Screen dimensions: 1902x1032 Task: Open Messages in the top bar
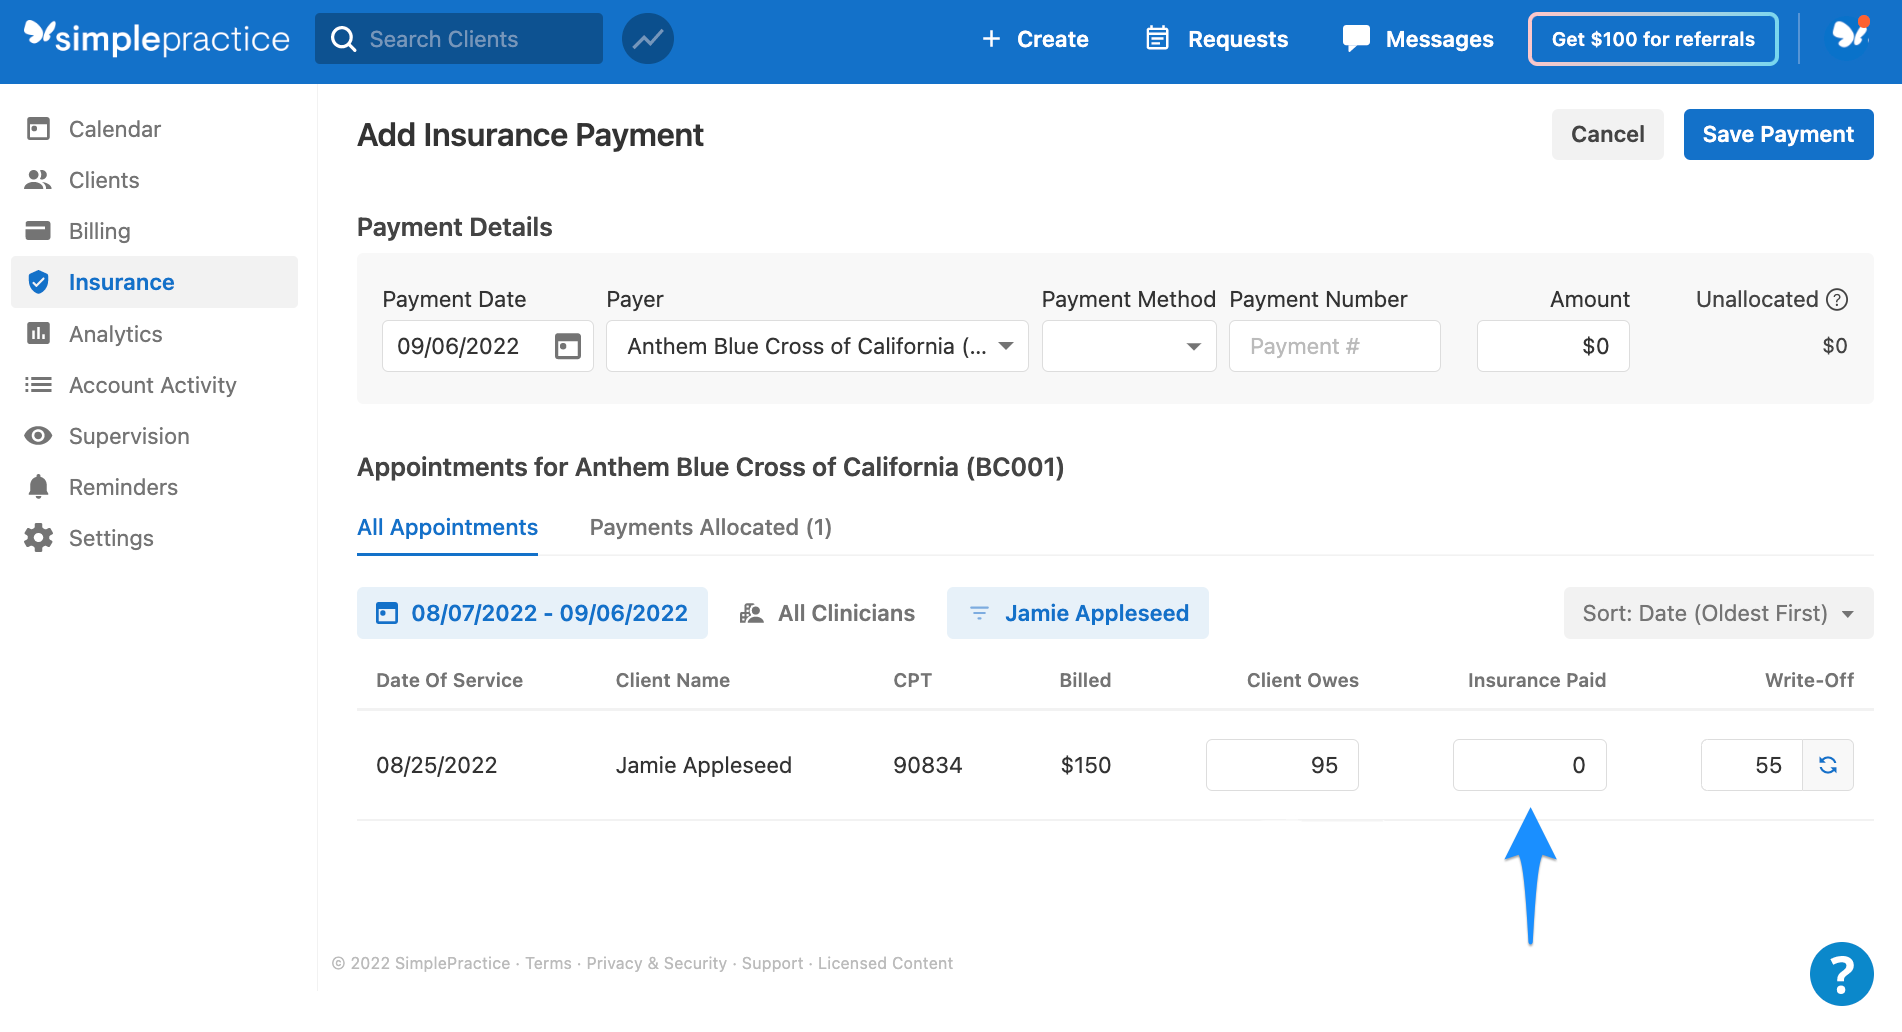[x=1418, y=39]
